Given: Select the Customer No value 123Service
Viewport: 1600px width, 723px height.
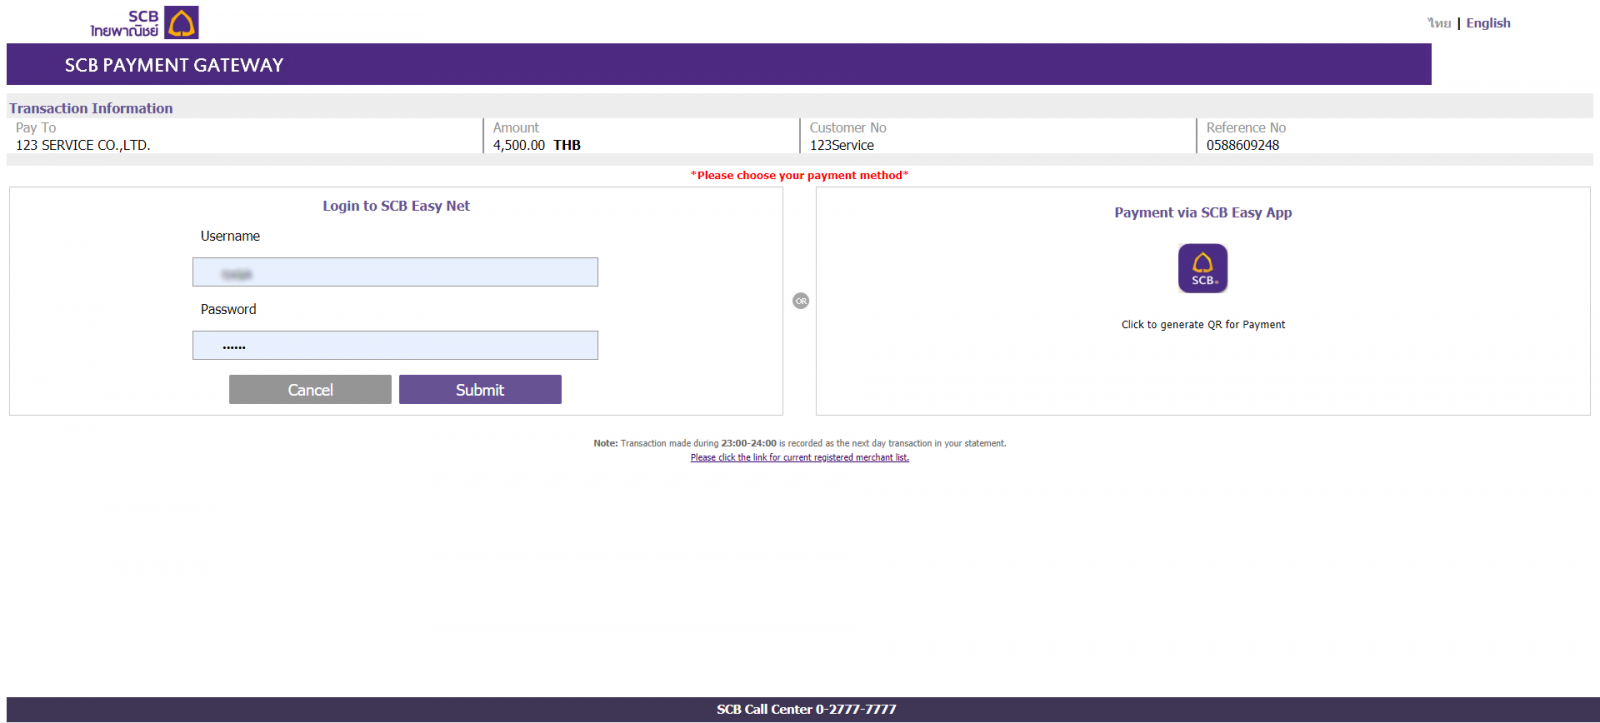Looking at the screenshot, I should pyautogui.click(x=842, y=145).
